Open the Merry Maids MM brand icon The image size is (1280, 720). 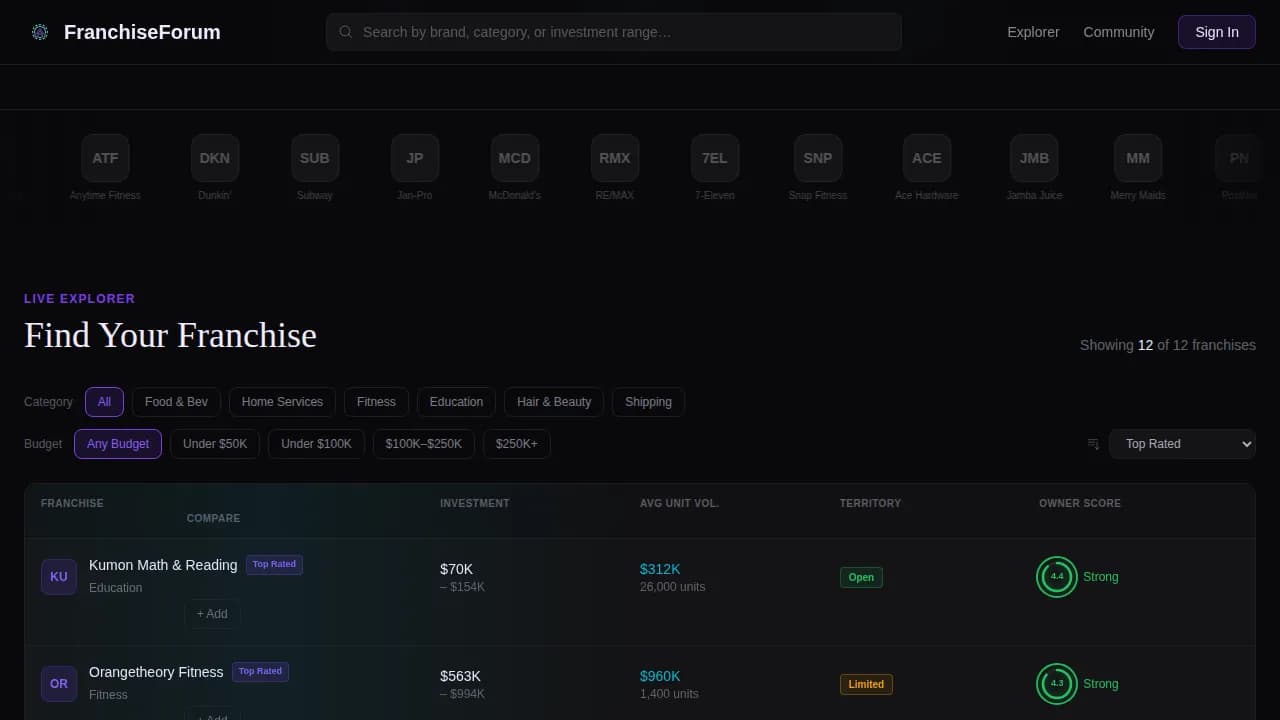click(1138, 158)
